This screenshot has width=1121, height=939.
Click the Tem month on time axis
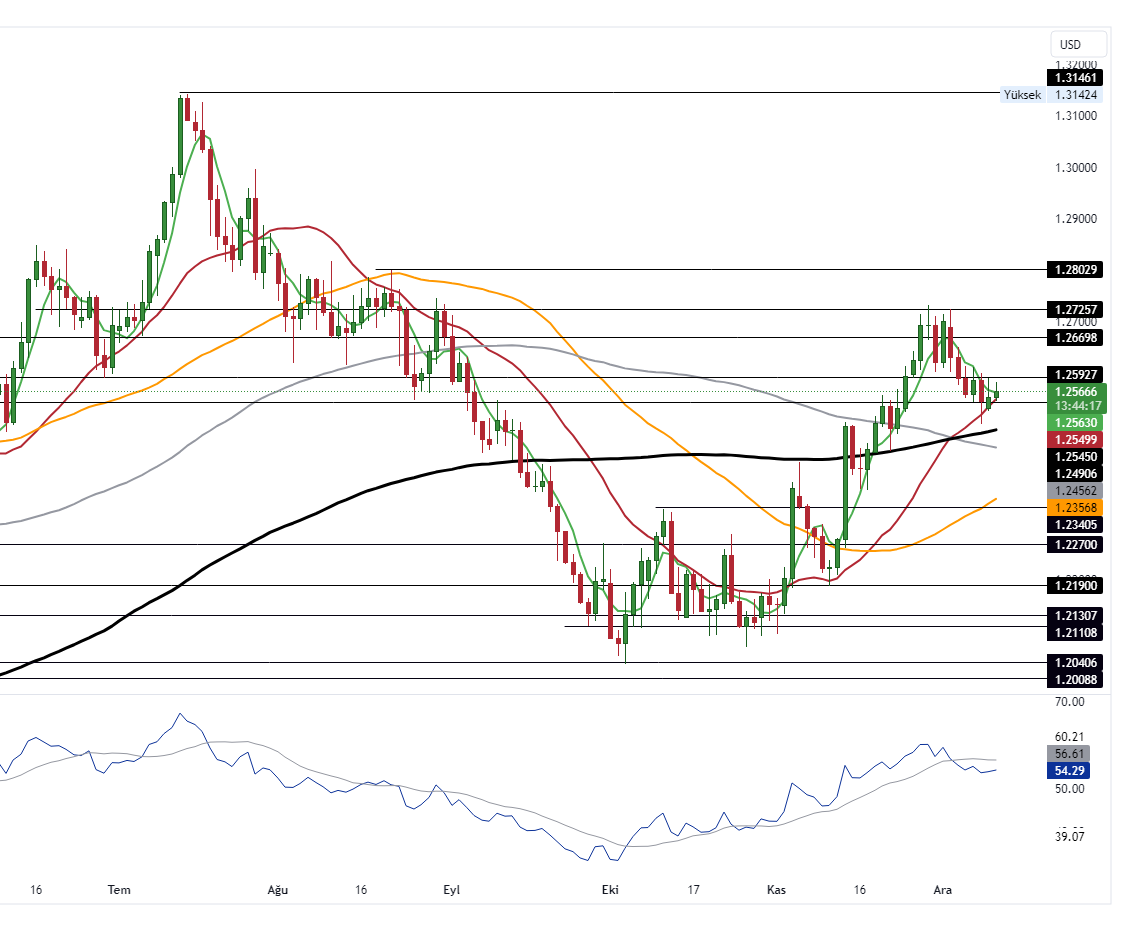point(119,889)
